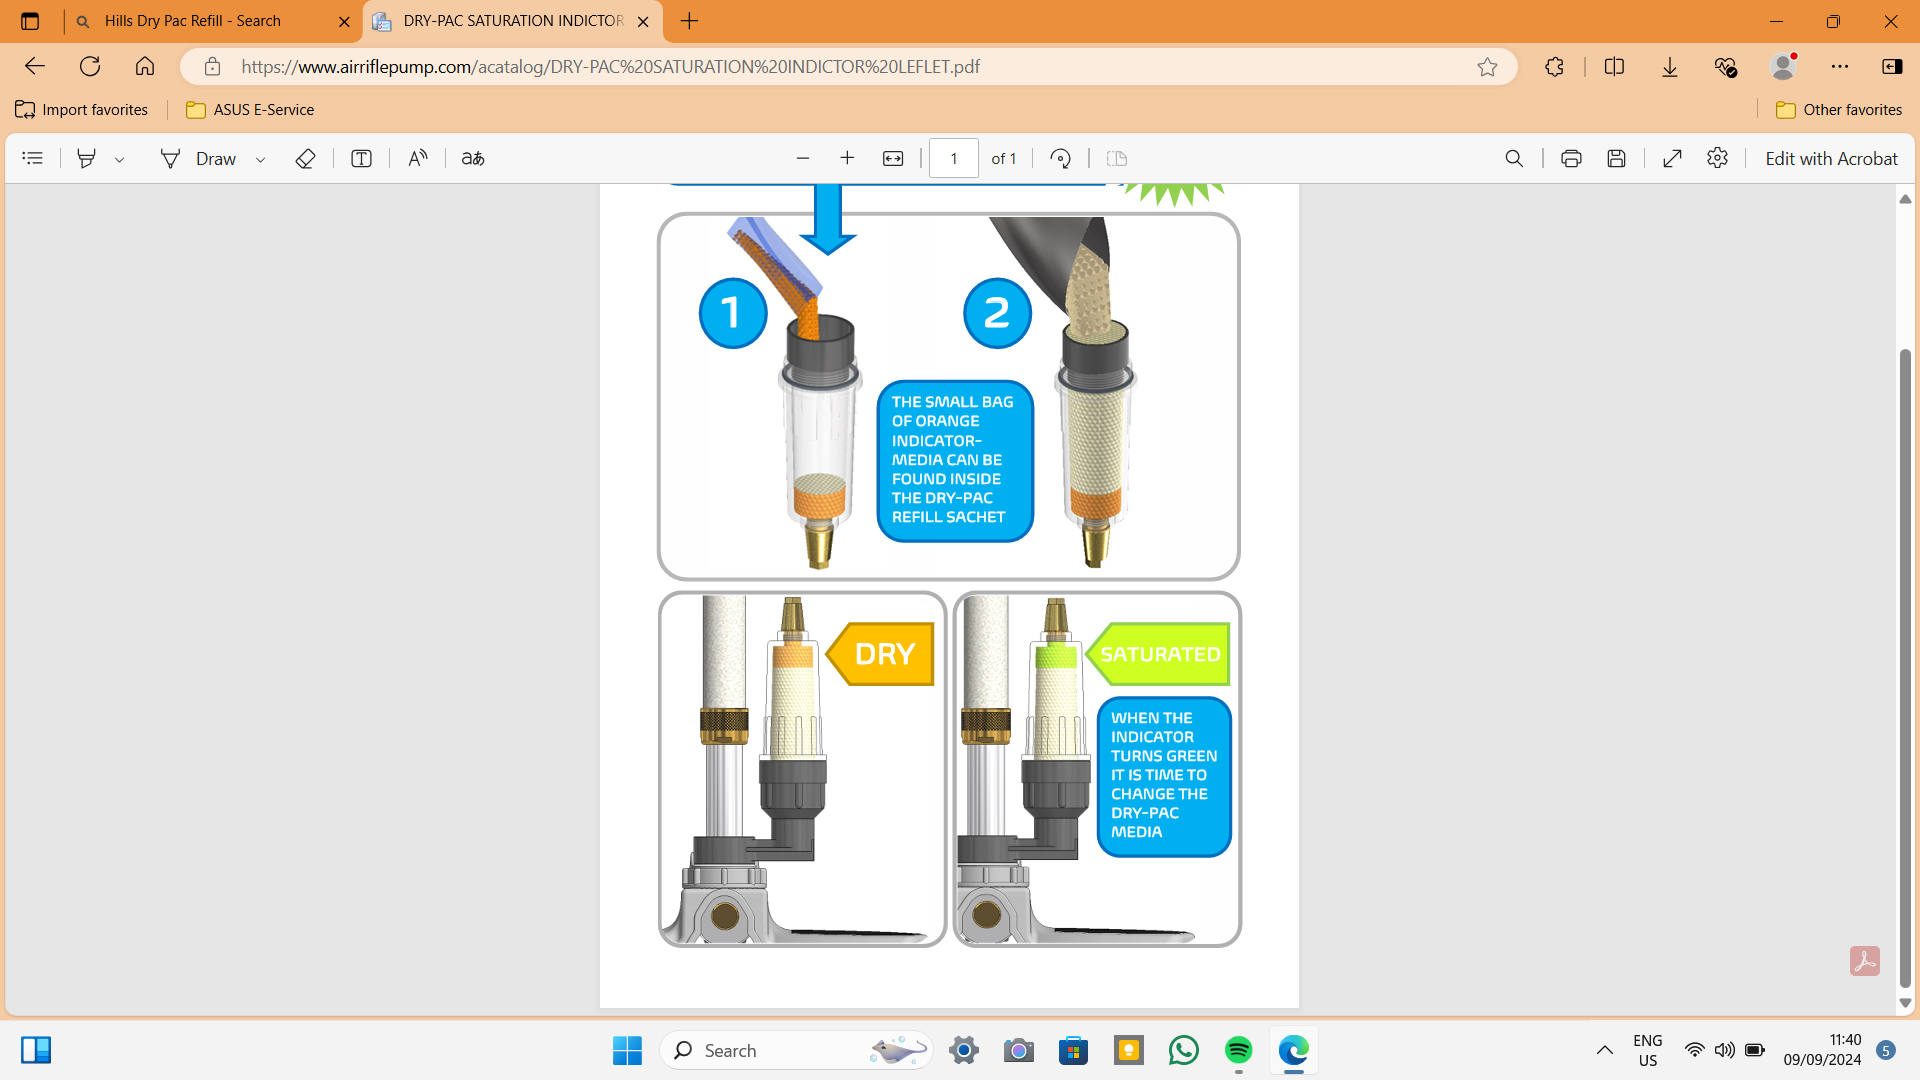Toggle the Edge sidebar button
The height and width of the screenshot is (1080, 1920).
1892,67
